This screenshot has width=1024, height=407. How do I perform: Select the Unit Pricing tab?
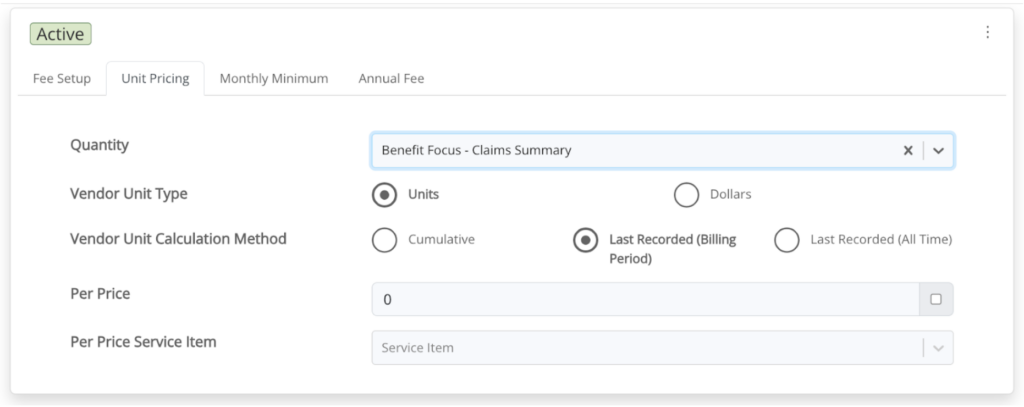pos(155,79)
